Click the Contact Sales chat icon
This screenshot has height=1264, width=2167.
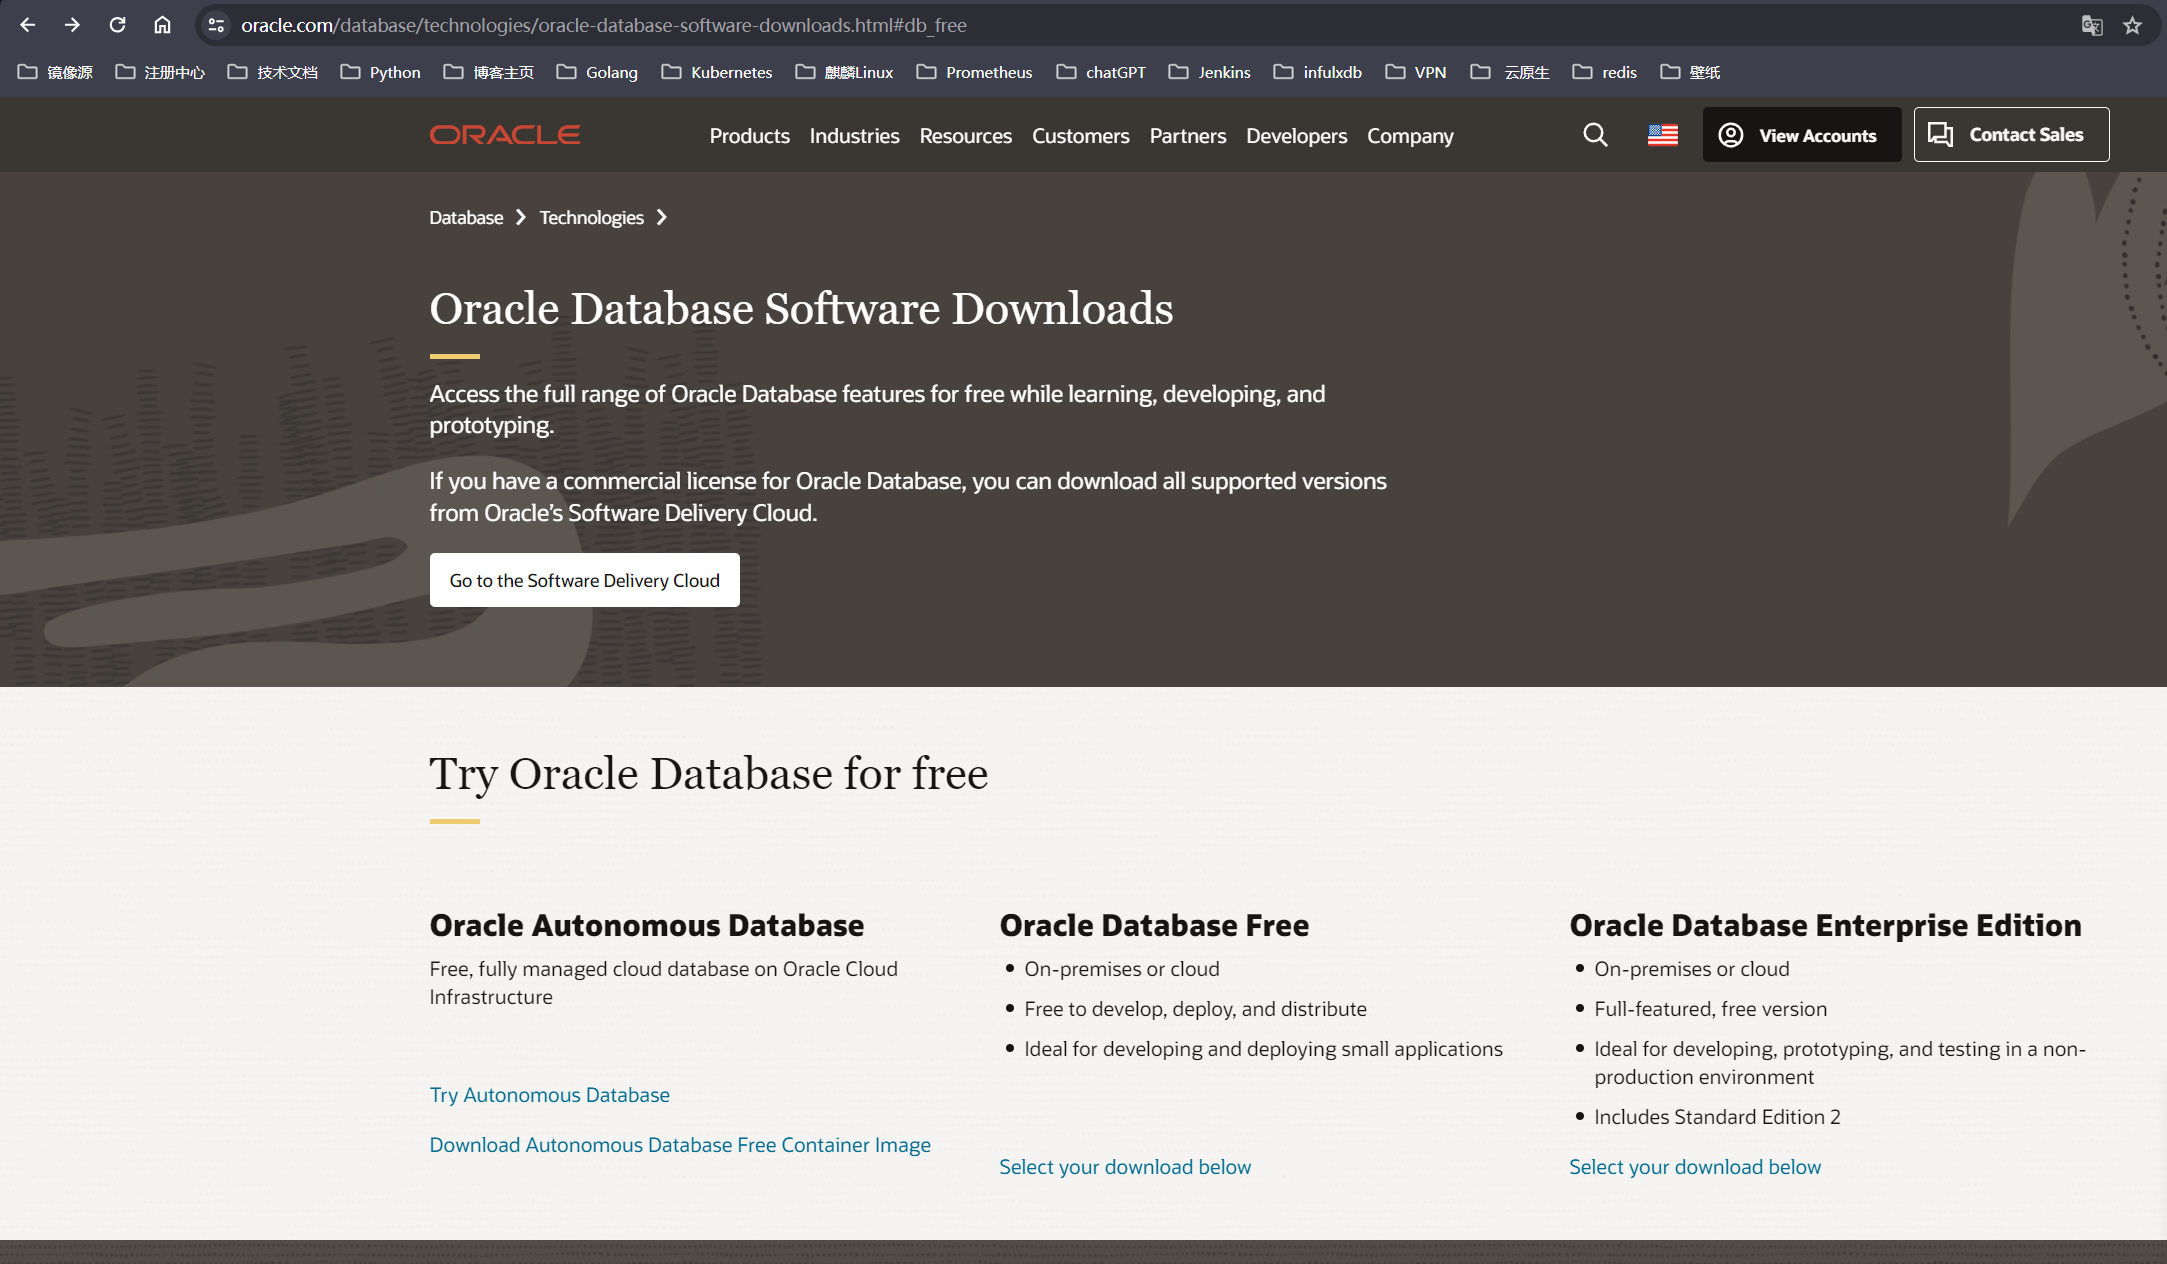pos(1941,134)
